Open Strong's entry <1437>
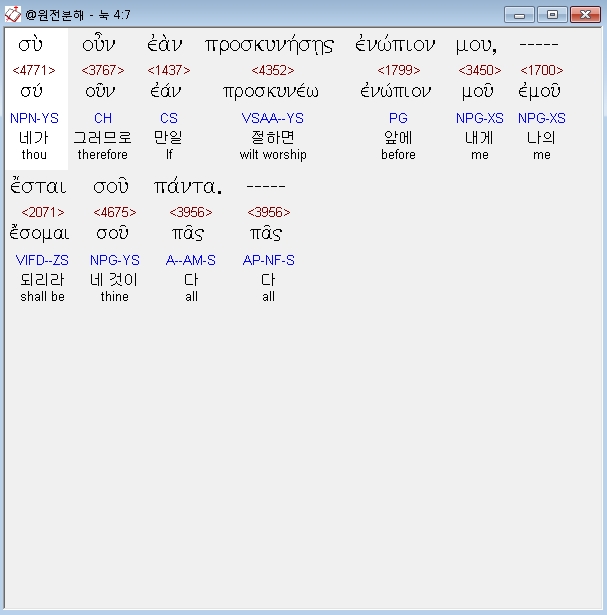 (169, 70)
